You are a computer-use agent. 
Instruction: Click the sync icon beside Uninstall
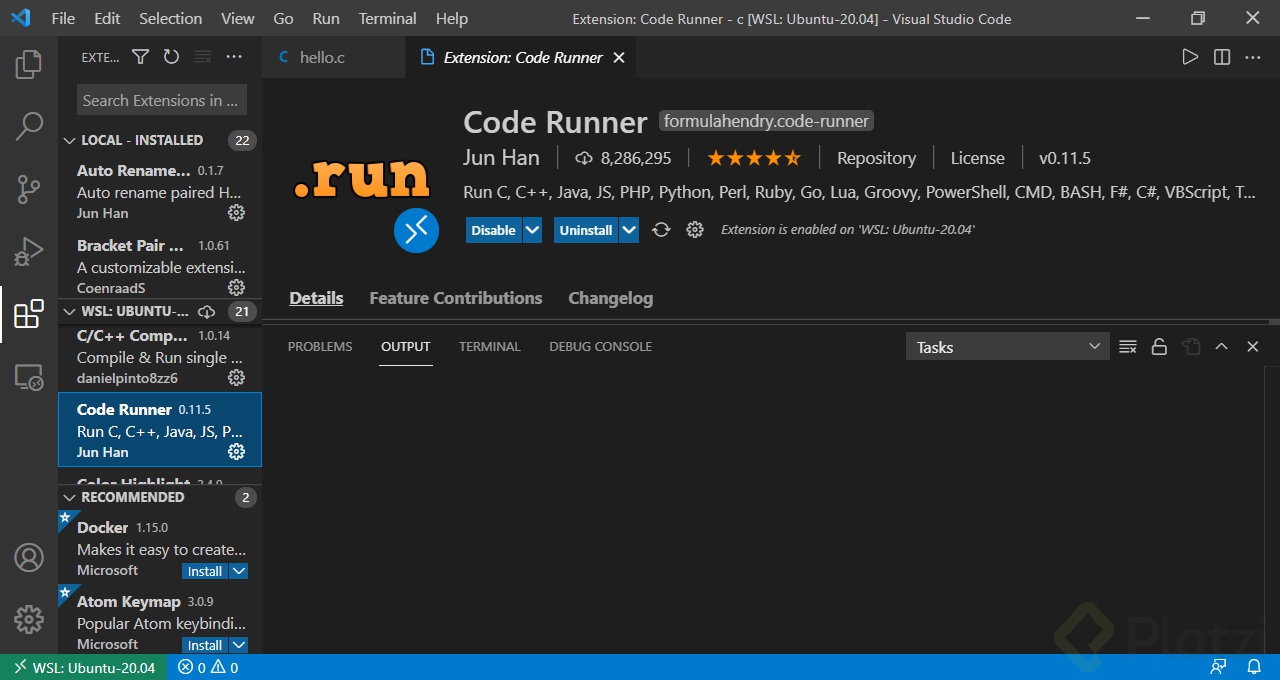click(x=661, y=230)
